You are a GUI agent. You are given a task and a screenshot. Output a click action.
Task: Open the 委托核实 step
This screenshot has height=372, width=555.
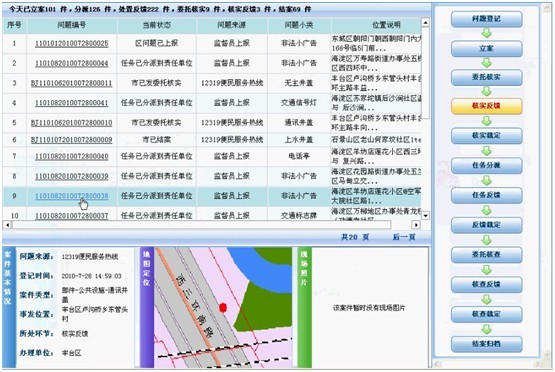click(x=486, y=77)
